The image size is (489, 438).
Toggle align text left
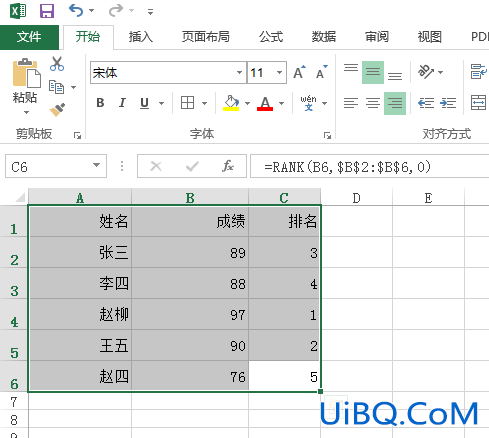tap(351, 103)
